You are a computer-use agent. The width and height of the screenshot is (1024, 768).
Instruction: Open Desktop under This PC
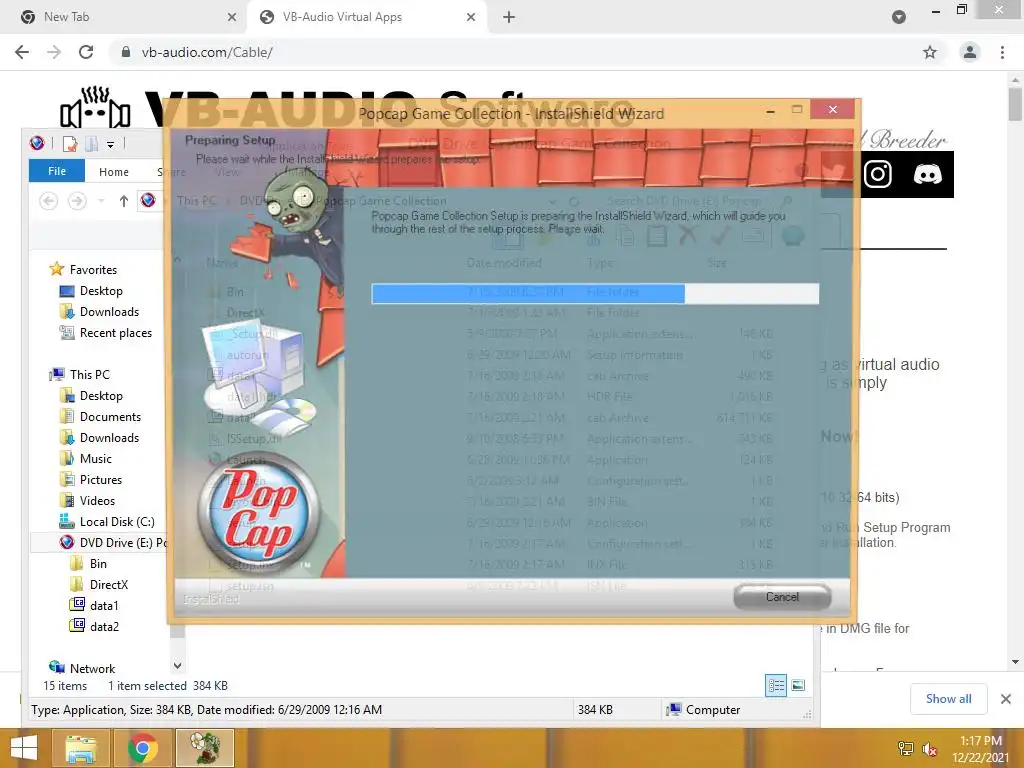click(x=101, y=396)
